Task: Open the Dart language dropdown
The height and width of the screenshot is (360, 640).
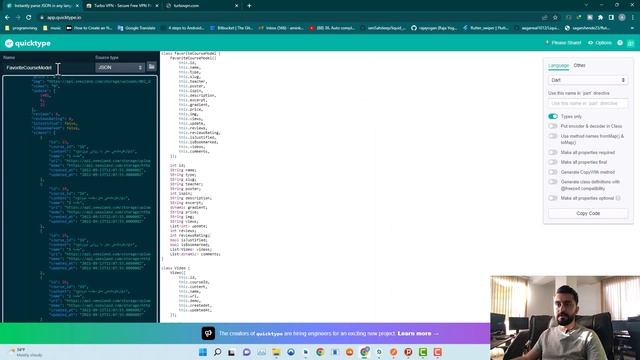Action: point(588,80)
